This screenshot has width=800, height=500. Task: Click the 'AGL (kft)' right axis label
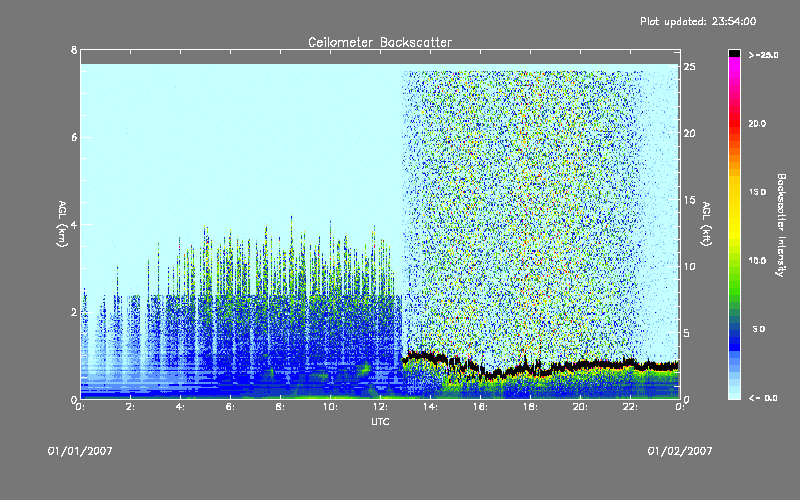tap(706, 224)
